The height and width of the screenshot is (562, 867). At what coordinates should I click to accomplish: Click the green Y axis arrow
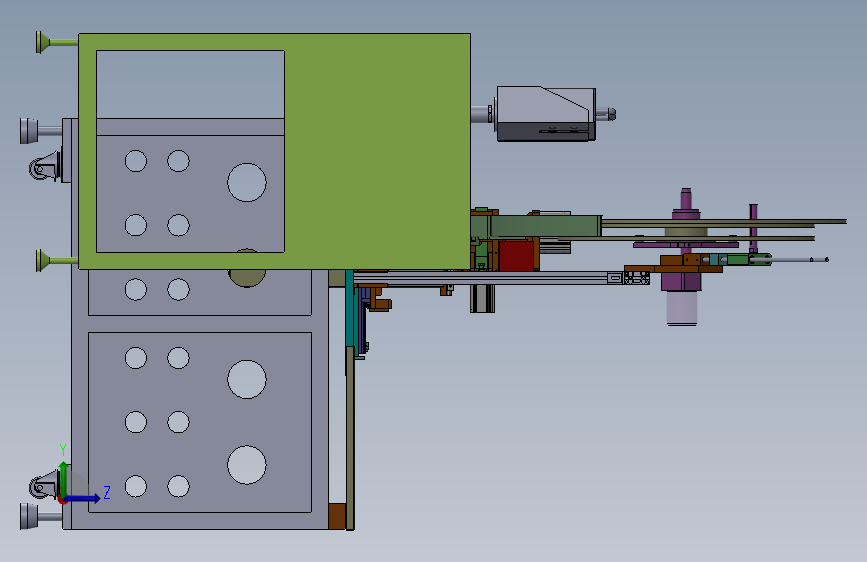coord(64,478)
